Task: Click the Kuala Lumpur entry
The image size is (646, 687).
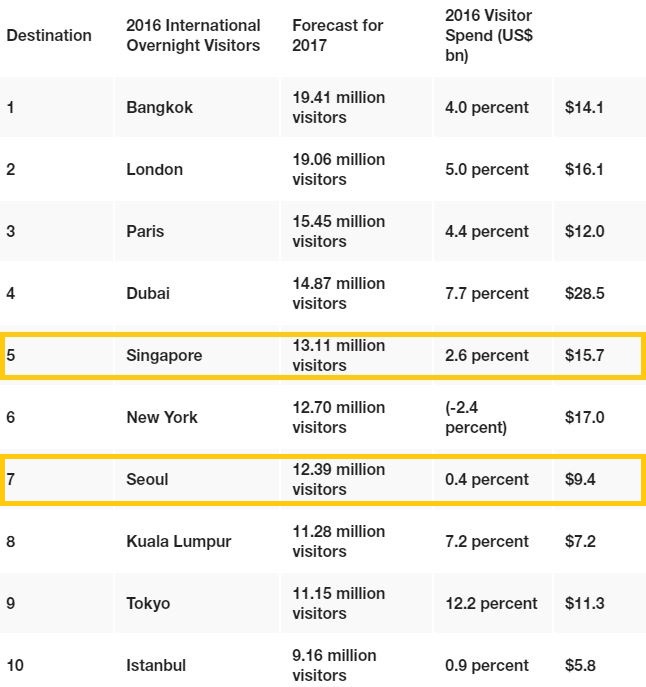Action: (x=179, y=542)
